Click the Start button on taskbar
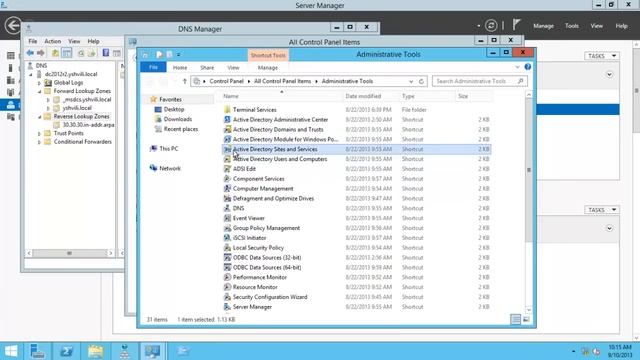 coord(11,351)
